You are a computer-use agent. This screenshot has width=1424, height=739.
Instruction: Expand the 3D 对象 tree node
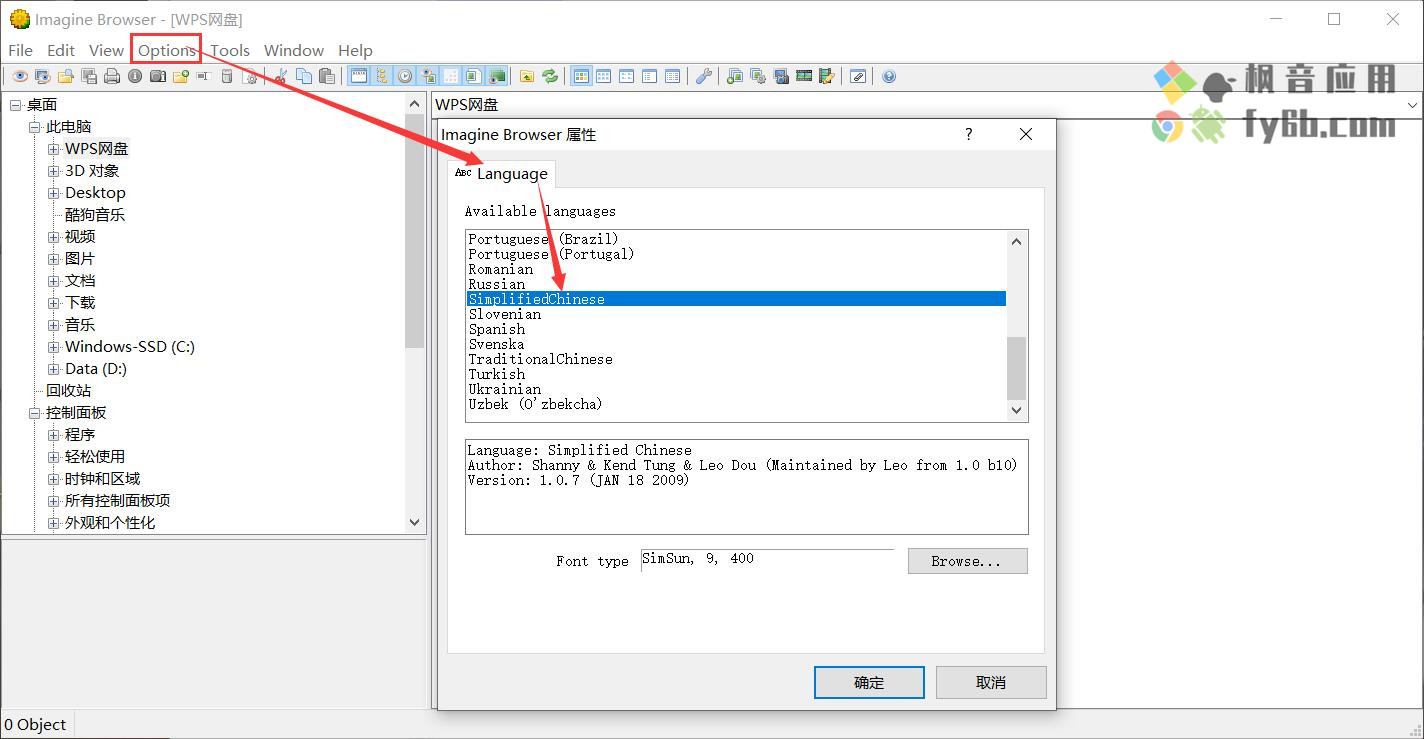[54, 171]
